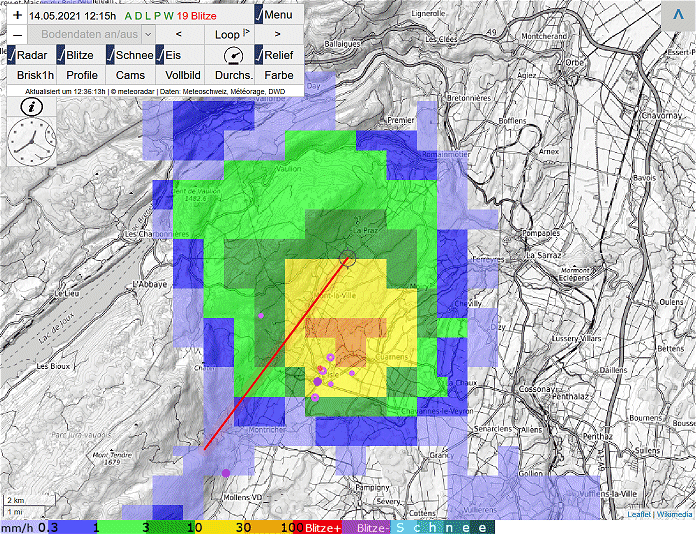Toggle the Schnee layer checkbox
The height and width of the screenshot is (534, 696).
[x=111, y=55]
